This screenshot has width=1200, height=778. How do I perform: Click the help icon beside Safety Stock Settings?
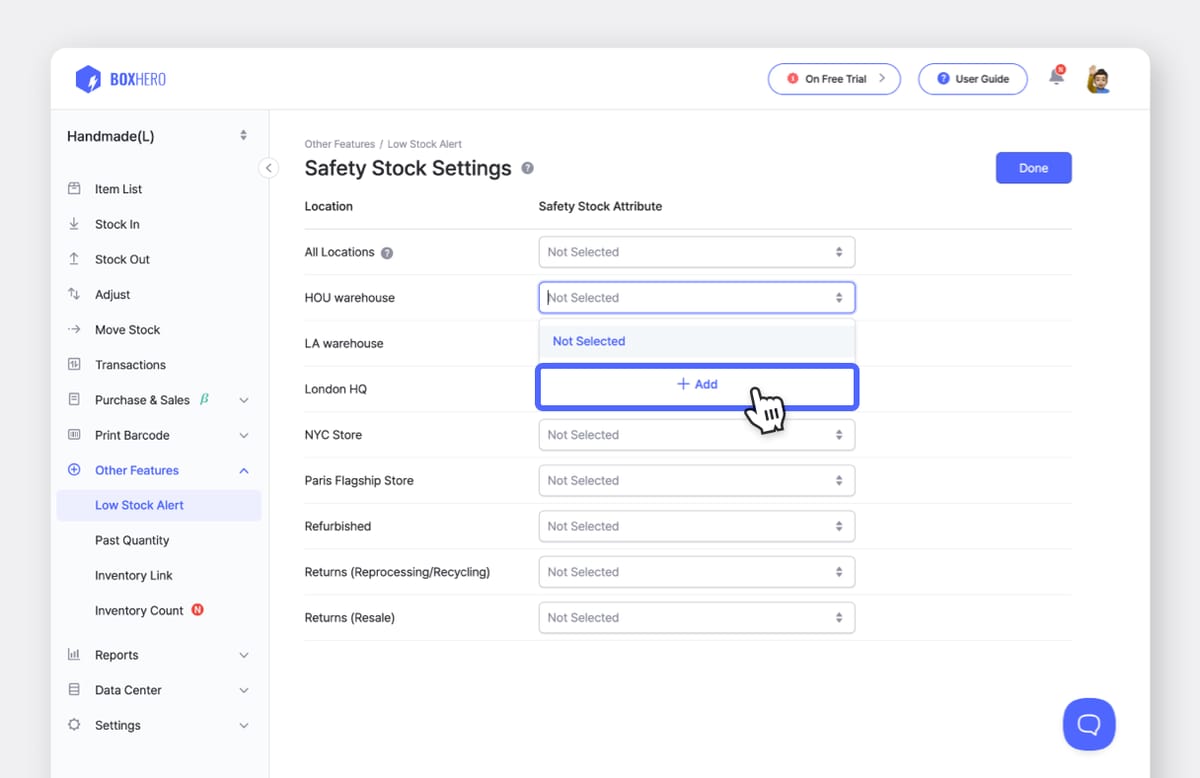tap(527, 168)
